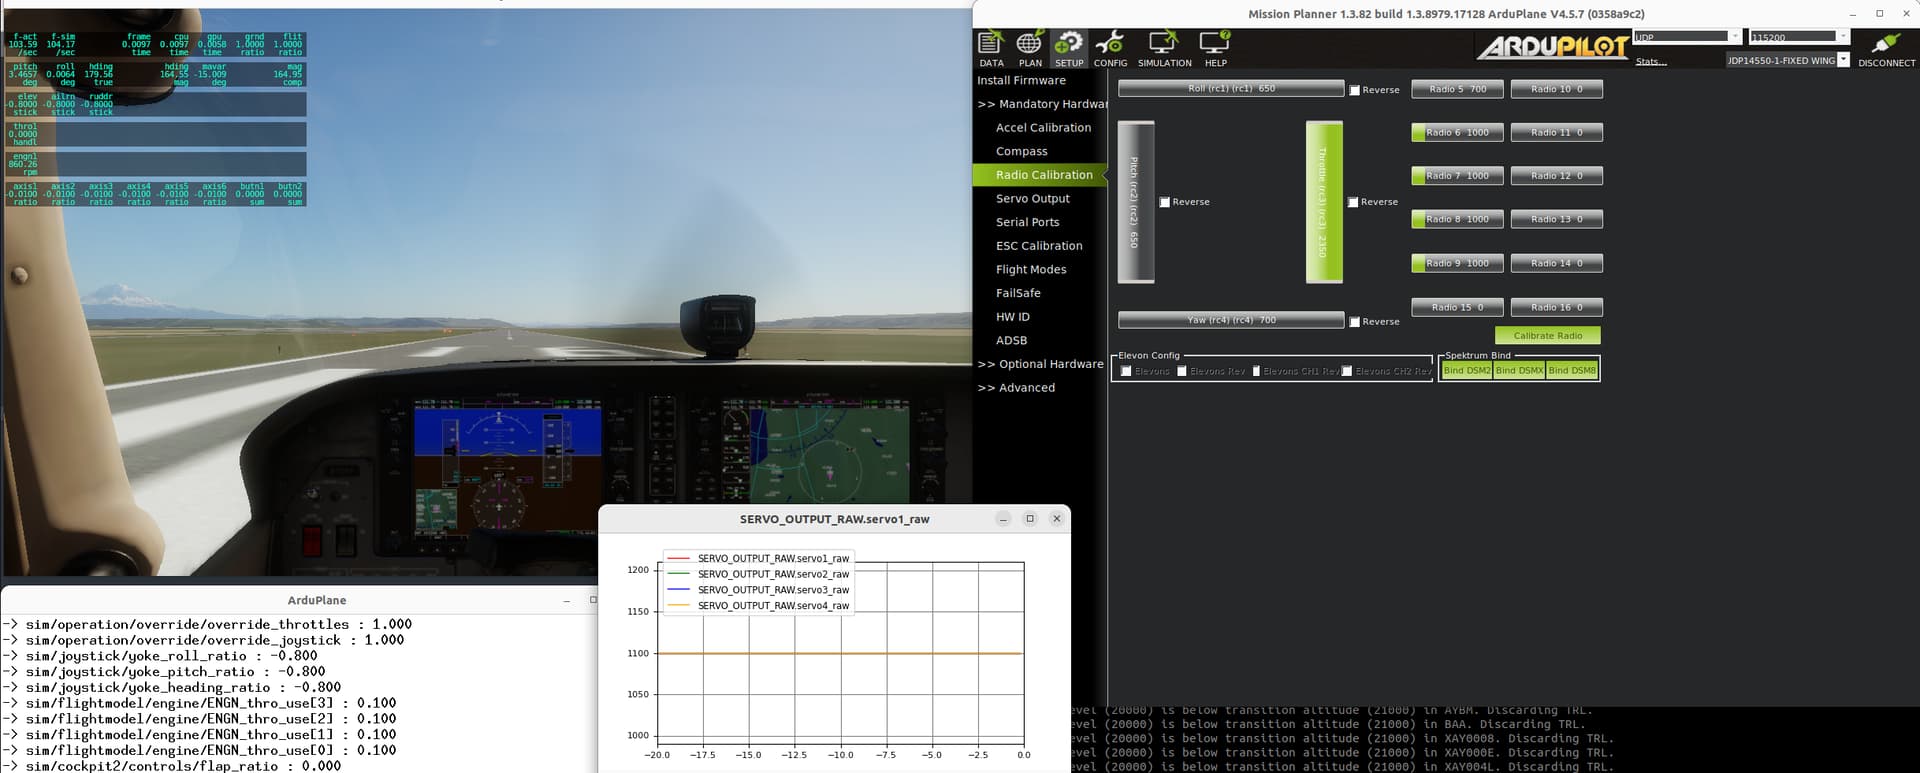Viewport: 1920px width, 773px height.
Task: Select HW ID in the sidebar
Action: 1012,317
